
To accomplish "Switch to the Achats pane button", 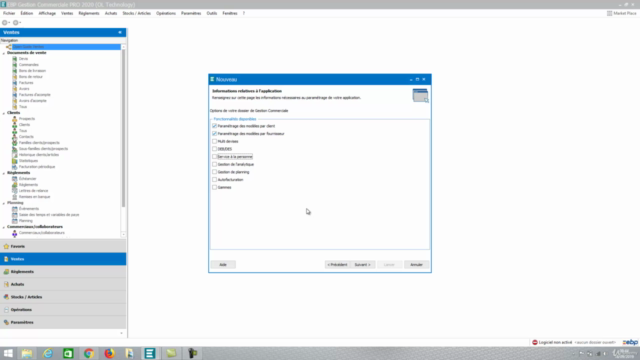I will point(63,284).
